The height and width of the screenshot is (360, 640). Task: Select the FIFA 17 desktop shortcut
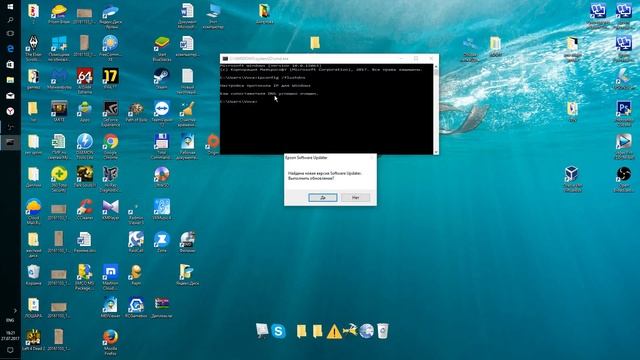click(110, 79)
